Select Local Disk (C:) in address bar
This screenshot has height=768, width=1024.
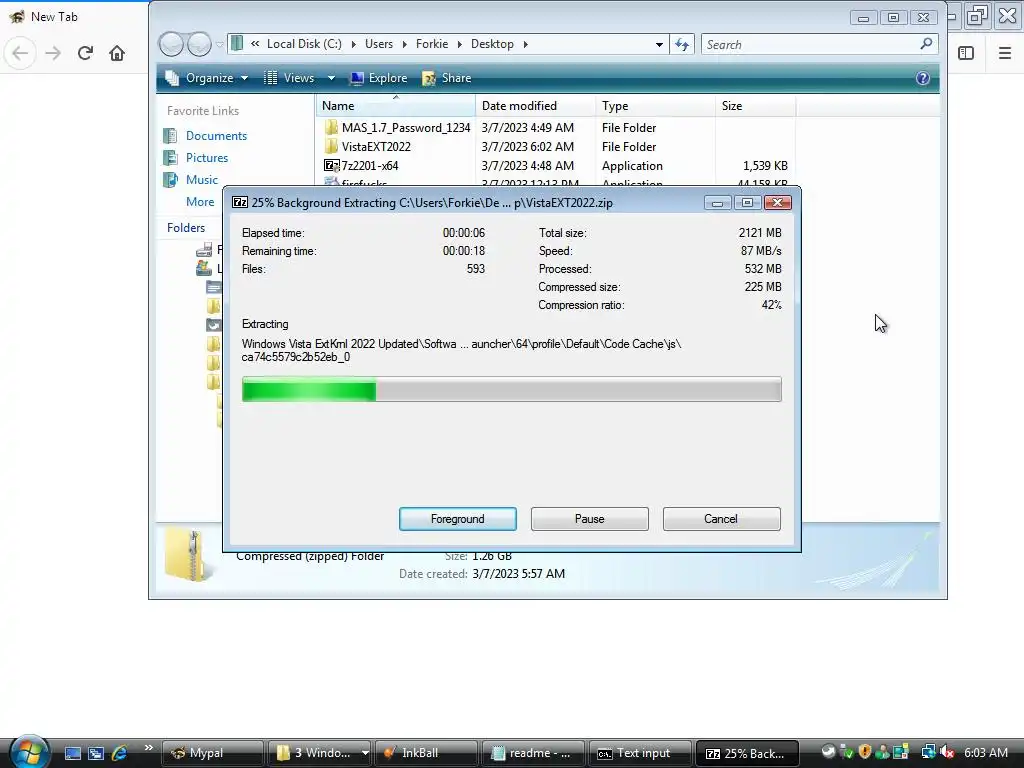pyautogui.click(x=304, y=44)
